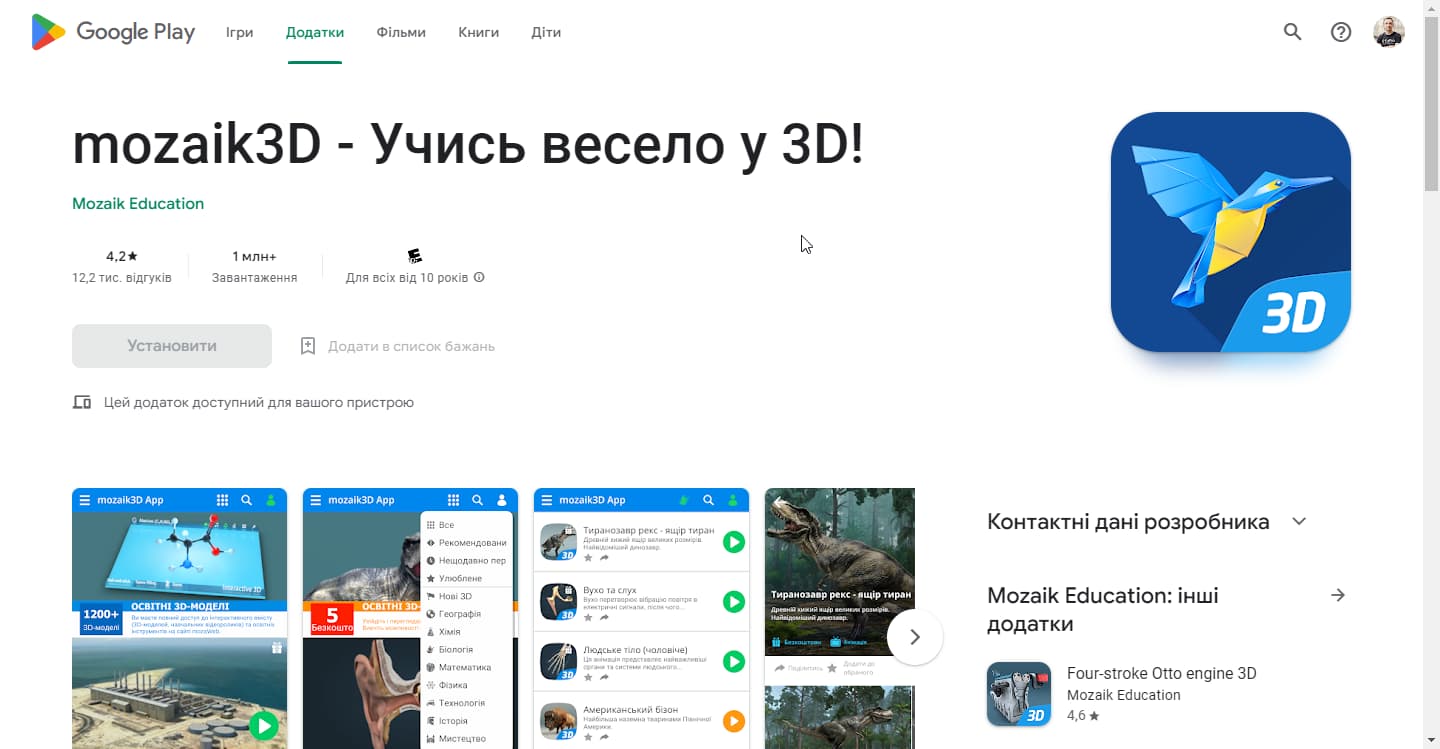Open the Mozaik Education developer link
This screenshot has height=749, width=1440.
(138, 203)
